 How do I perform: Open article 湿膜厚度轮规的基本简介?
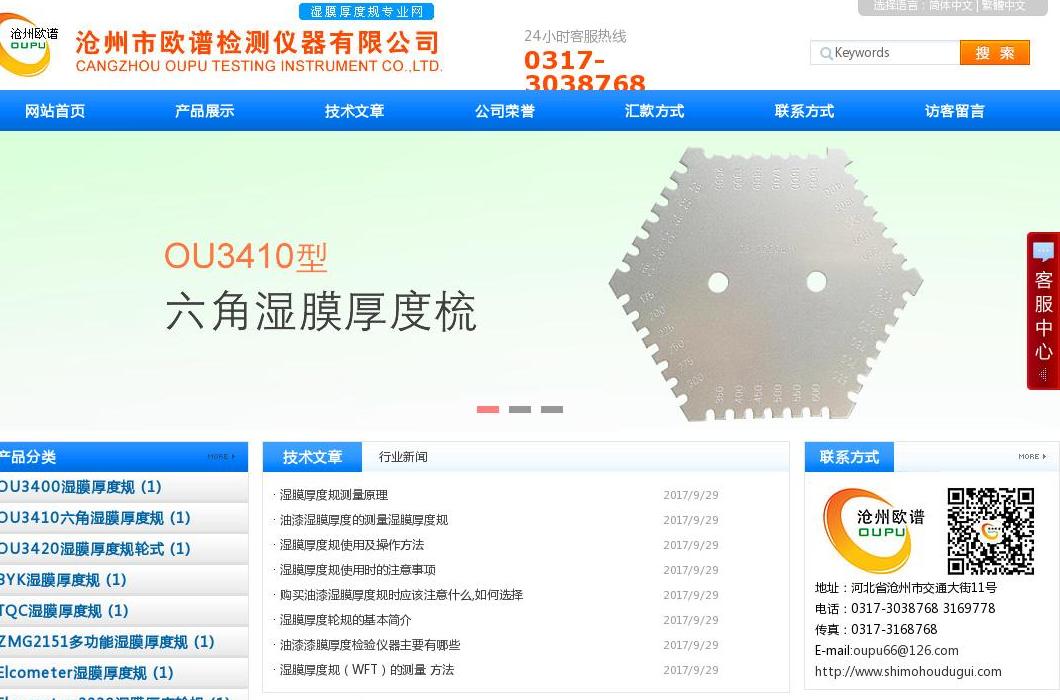click(x=345, y=620)
